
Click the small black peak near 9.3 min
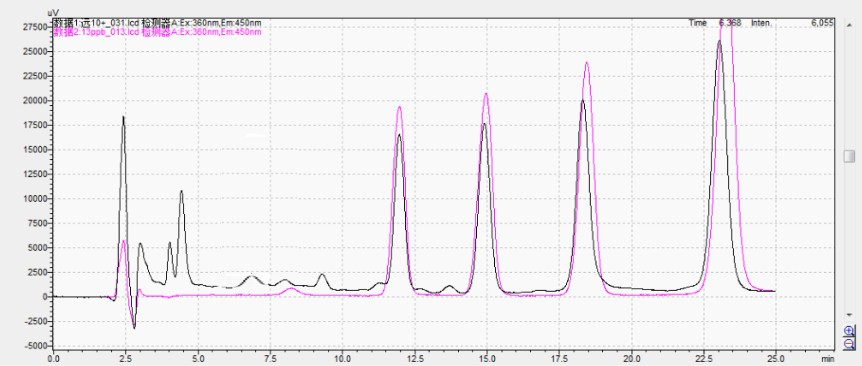click(x=322, y=275)
